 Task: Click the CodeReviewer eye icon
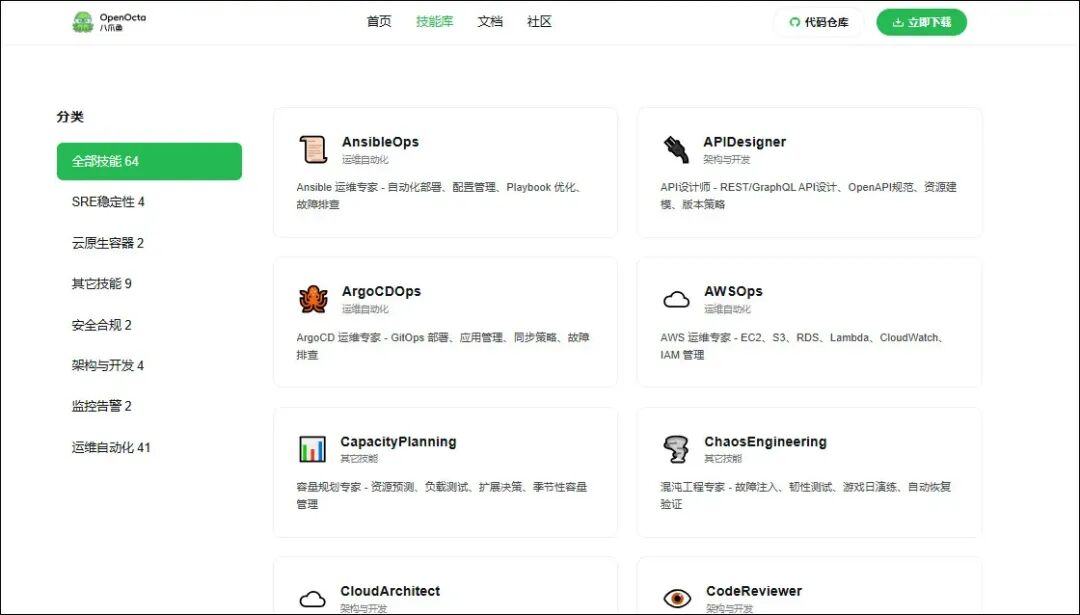[x=677, y=598]
